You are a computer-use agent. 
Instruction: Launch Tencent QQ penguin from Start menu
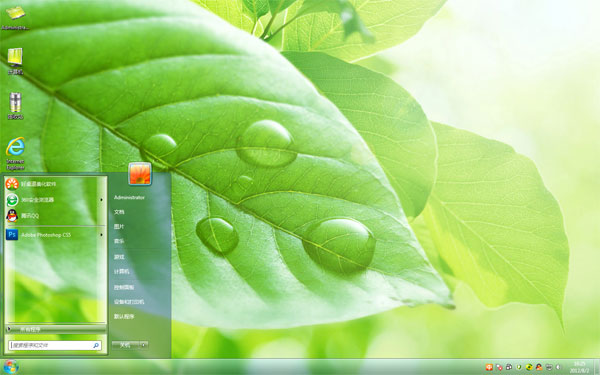(x=55, y=216)
